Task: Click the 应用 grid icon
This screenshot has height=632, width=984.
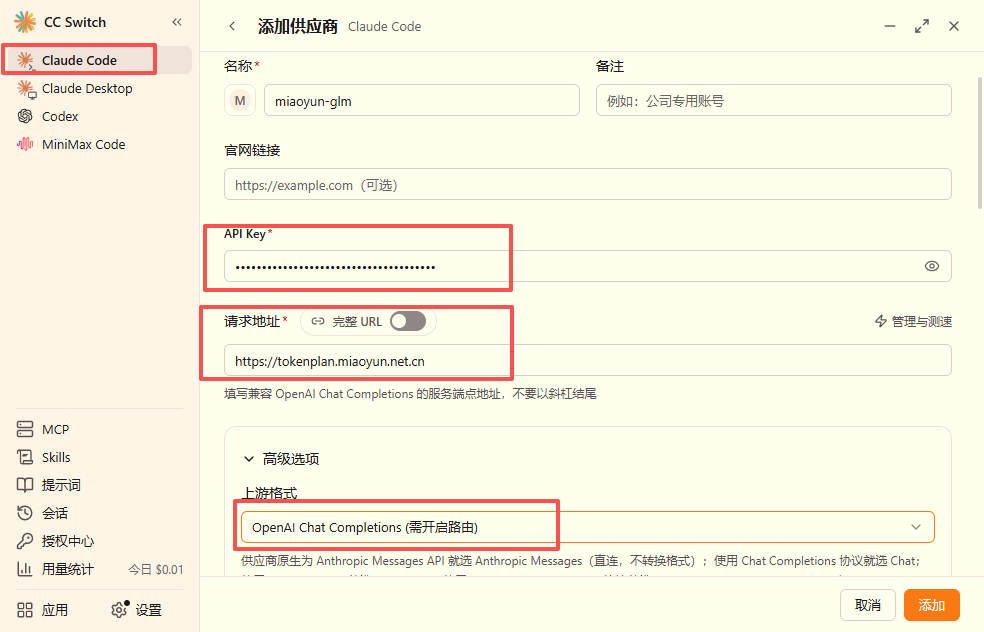Action: pyautogui.click(x=25, y=610)
